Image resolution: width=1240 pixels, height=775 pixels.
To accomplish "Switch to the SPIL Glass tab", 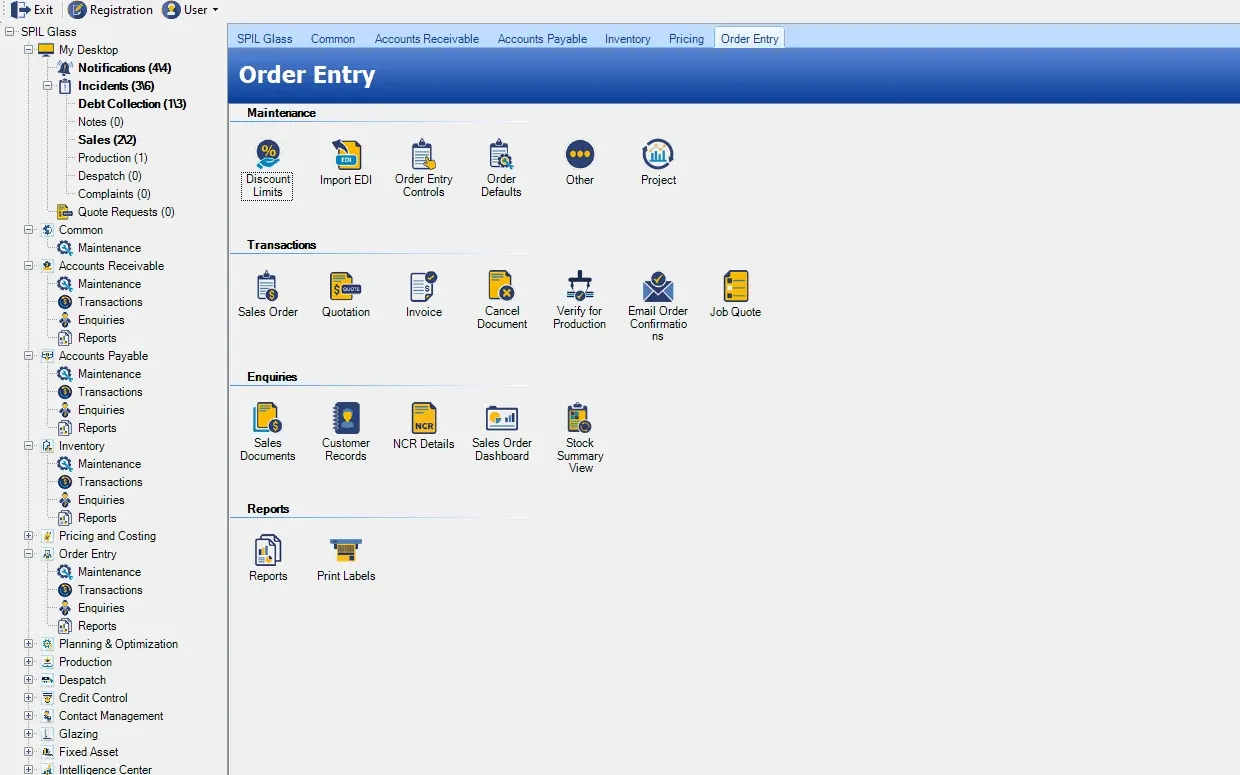I will tap(265, 39).
